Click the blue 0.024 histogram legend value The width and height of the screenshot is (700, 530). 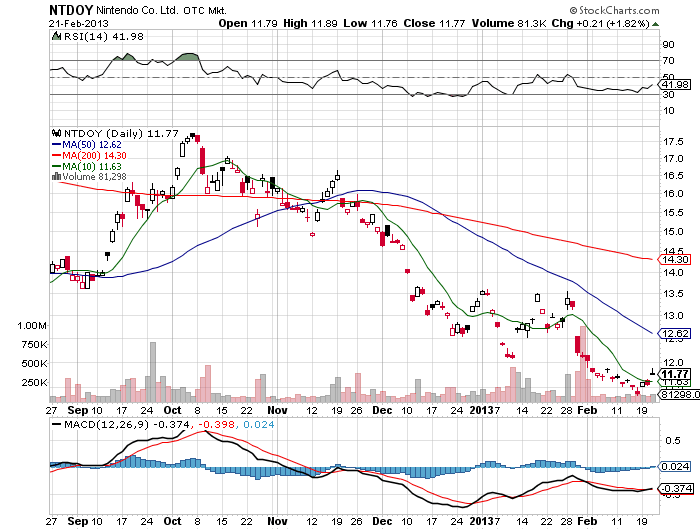[x=259, y=424]
